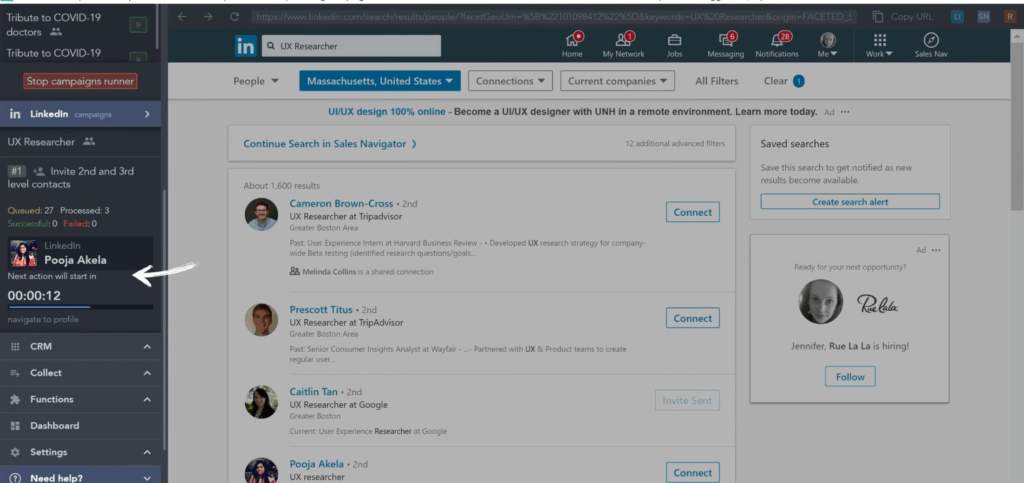Click Stop campaigns runner button
The height and width of the screenshot is (483, 1024).
pyautogui.click(x=80, y=81)
